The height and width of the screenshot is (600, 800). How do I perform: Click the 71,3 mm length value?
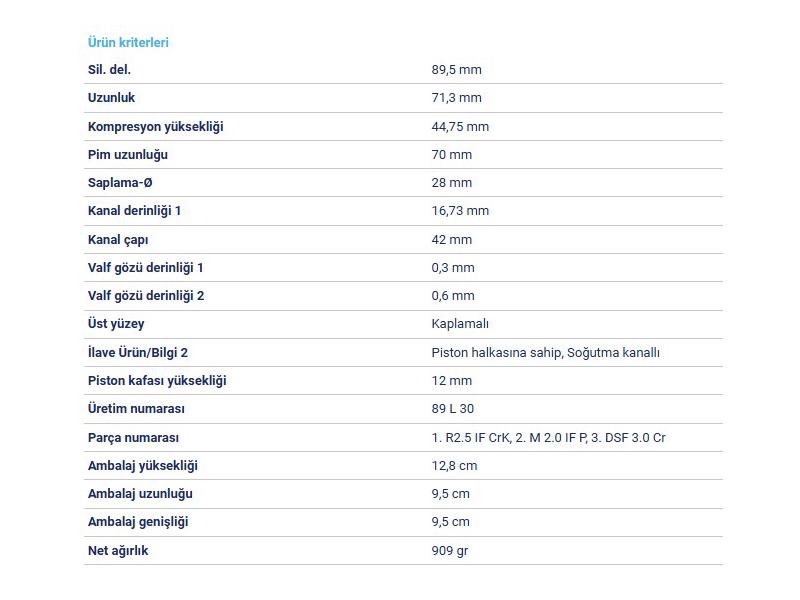456,98
